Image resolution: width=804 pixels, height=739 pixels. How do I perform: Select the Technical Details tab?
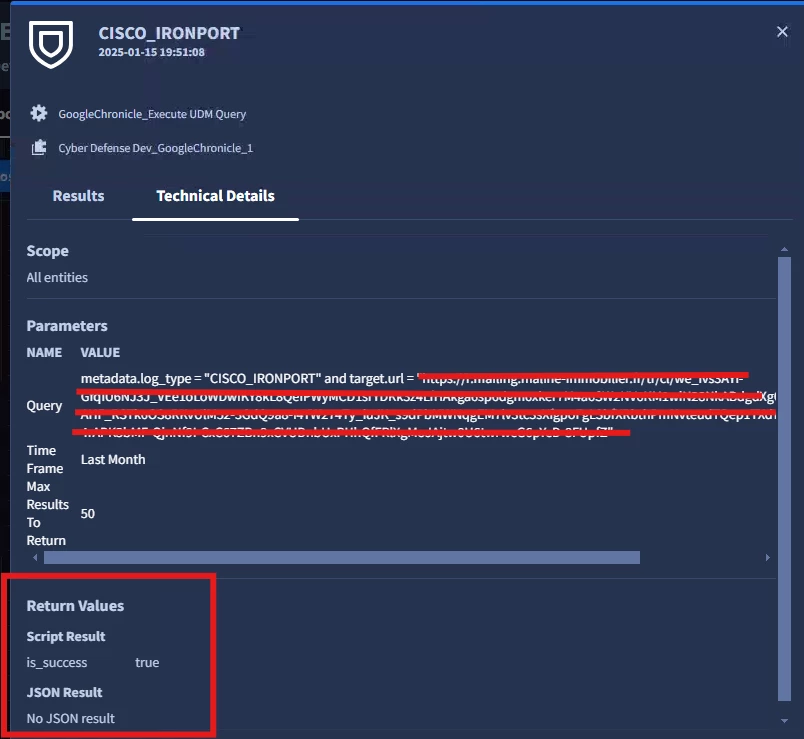[215, 196]
